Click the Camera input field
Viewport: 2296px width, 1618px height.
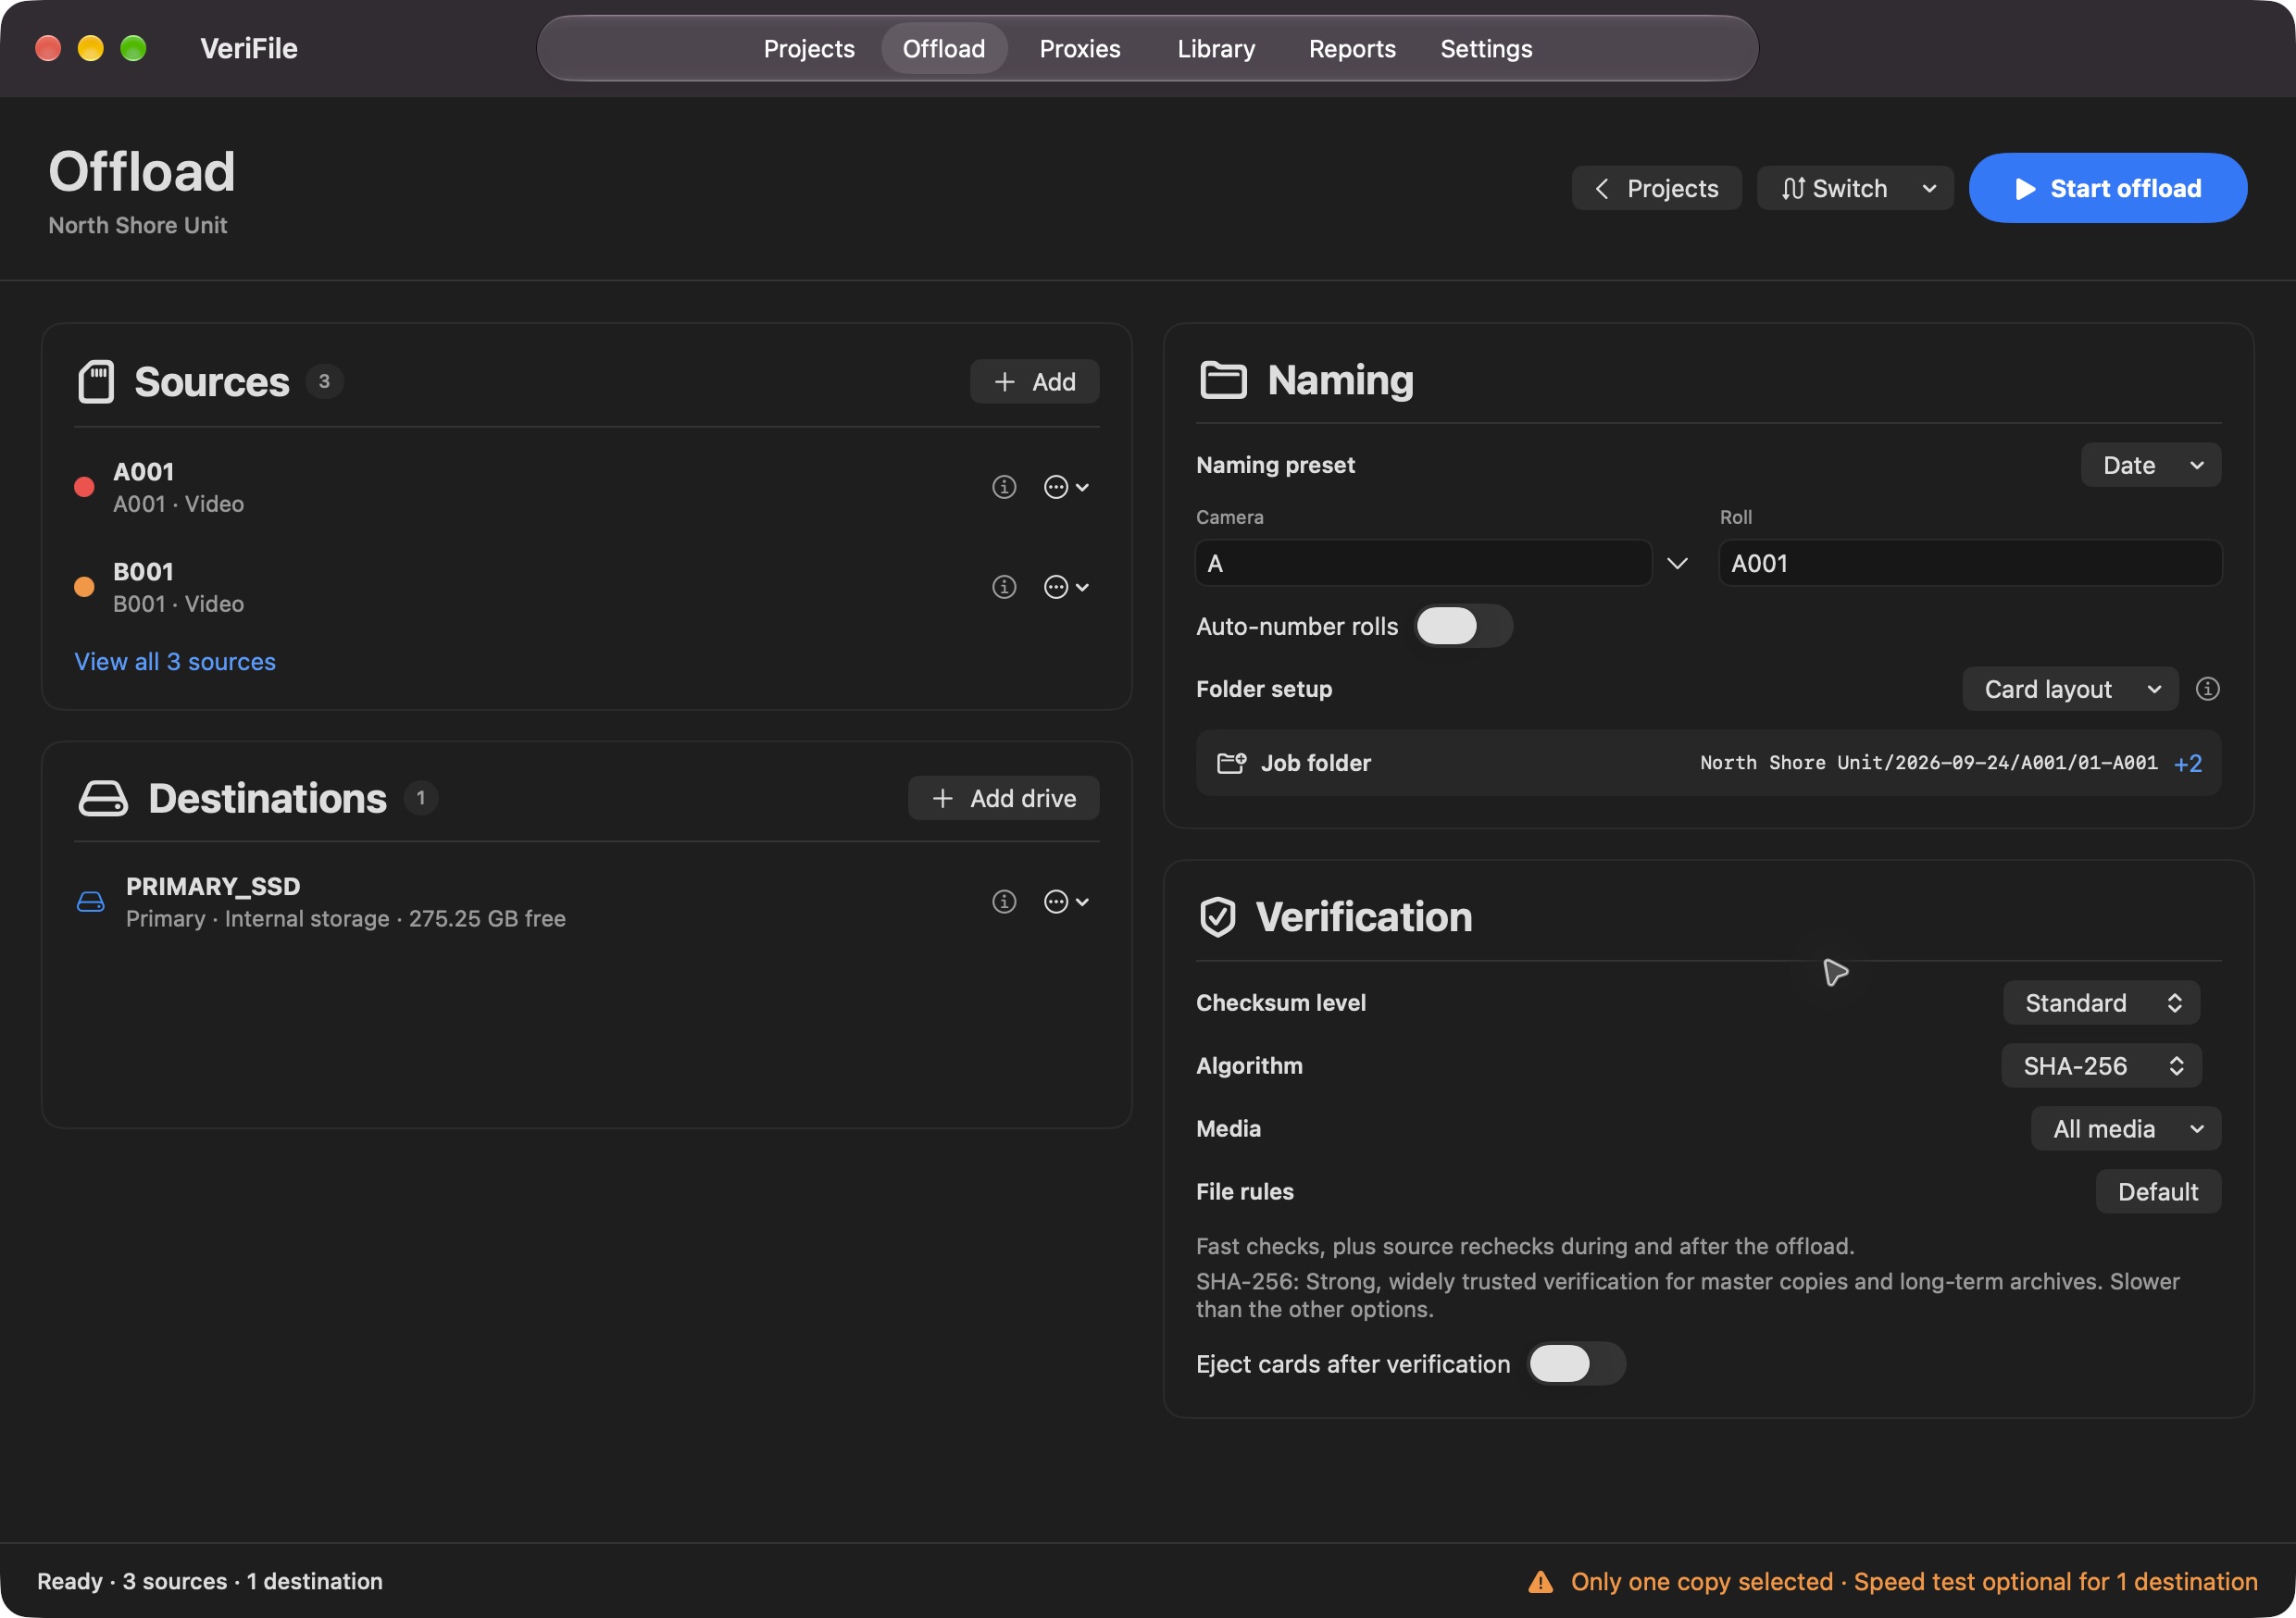pyautogui.click(x=1423, y=564)
